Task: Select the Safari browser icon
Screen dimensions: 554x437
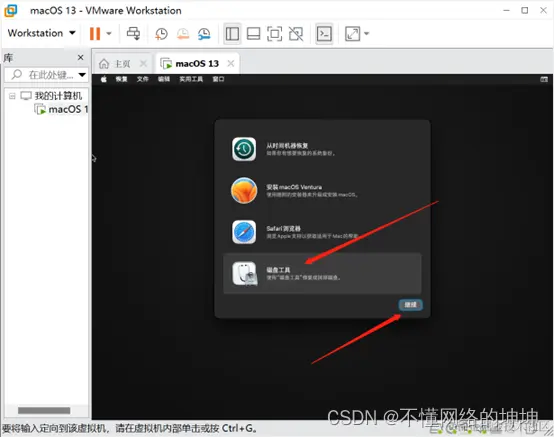Action: click(x=244, y=232)
